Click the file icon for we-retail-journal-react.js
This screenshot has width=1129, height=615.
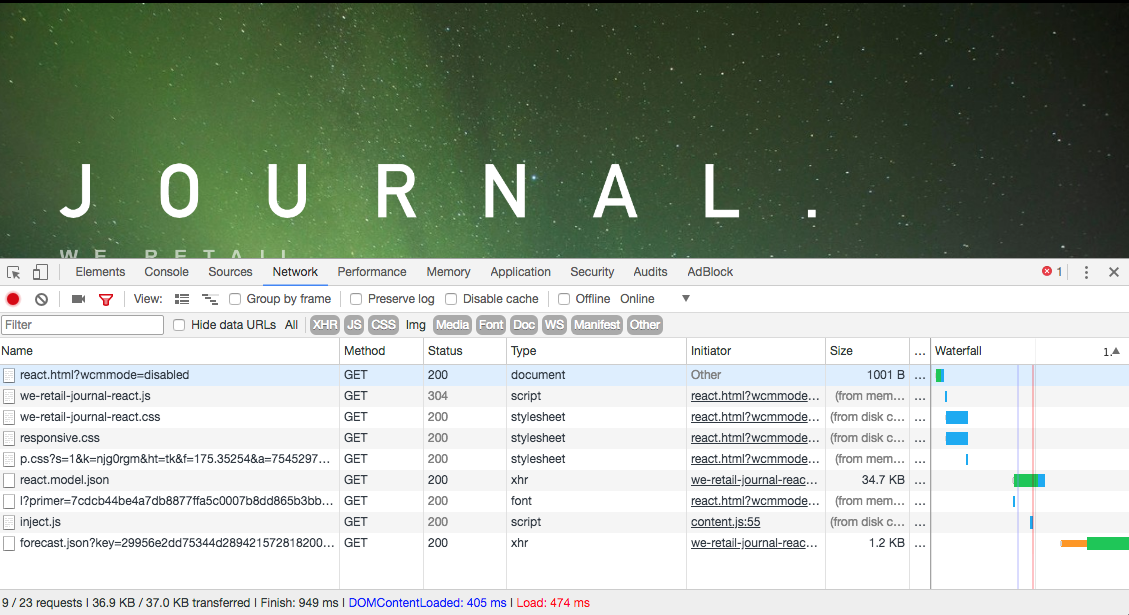9,397
